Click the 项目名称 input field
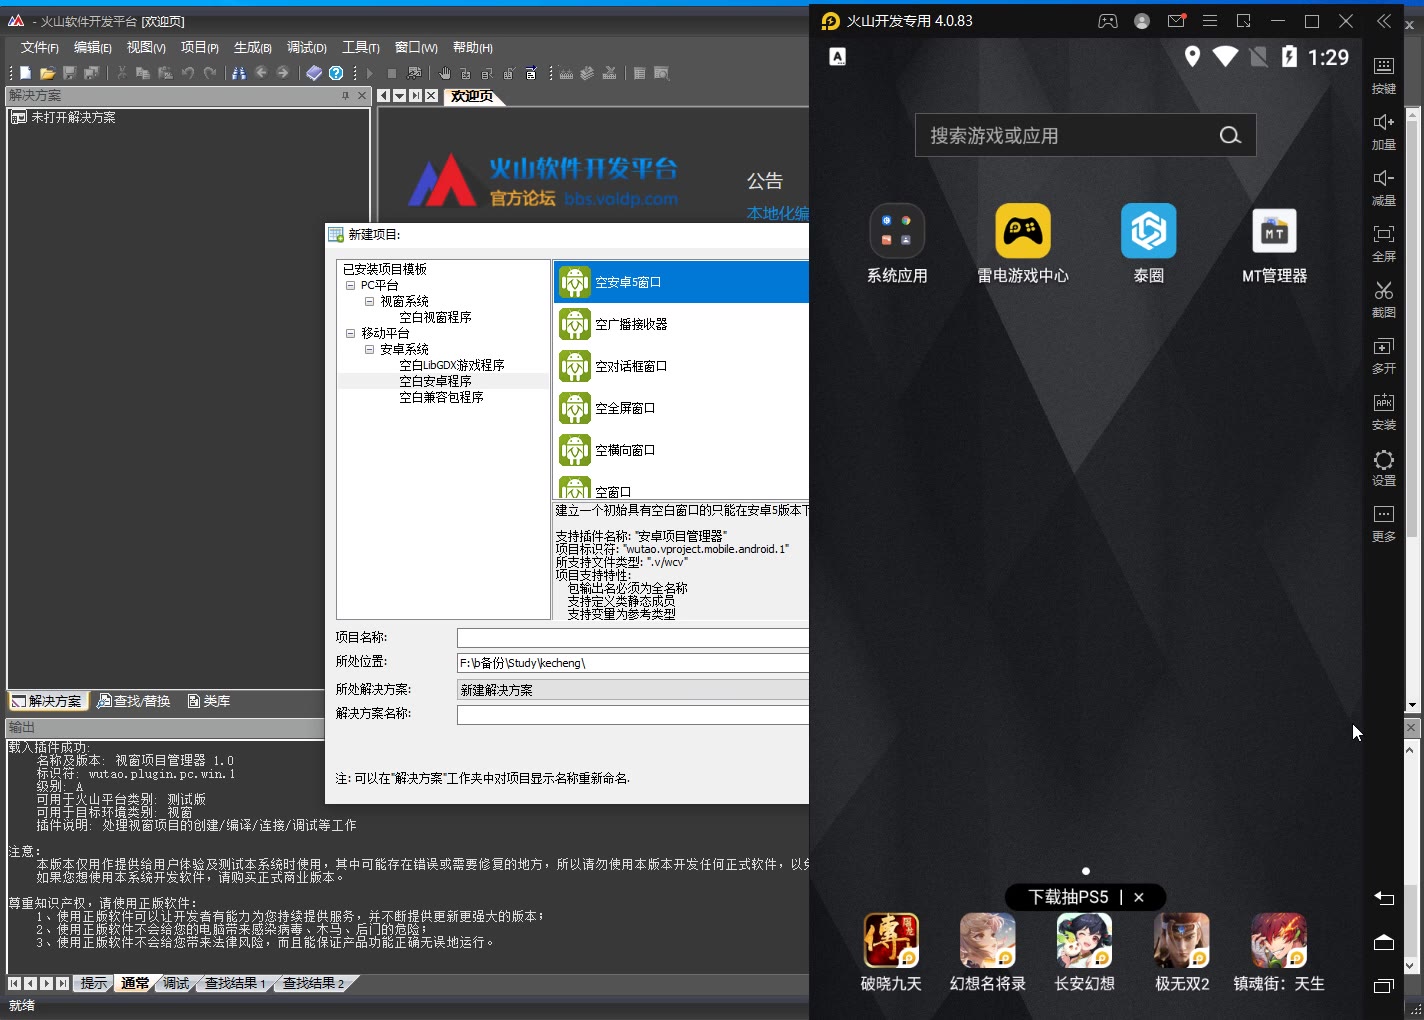1424x1020 pixels. [x=633, y=638]
